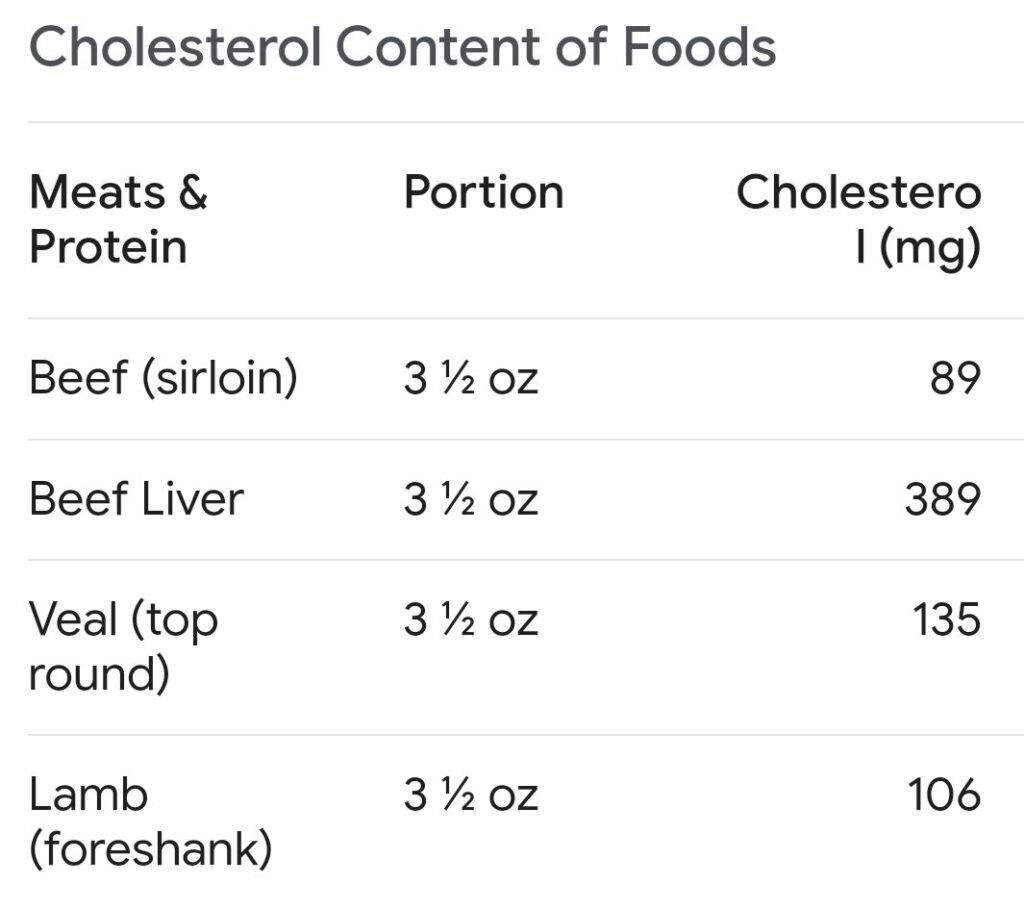This screenshot has height=909, width=1024.
Task: Click the cholesterol value 89
Action: [x=954, y=379]
